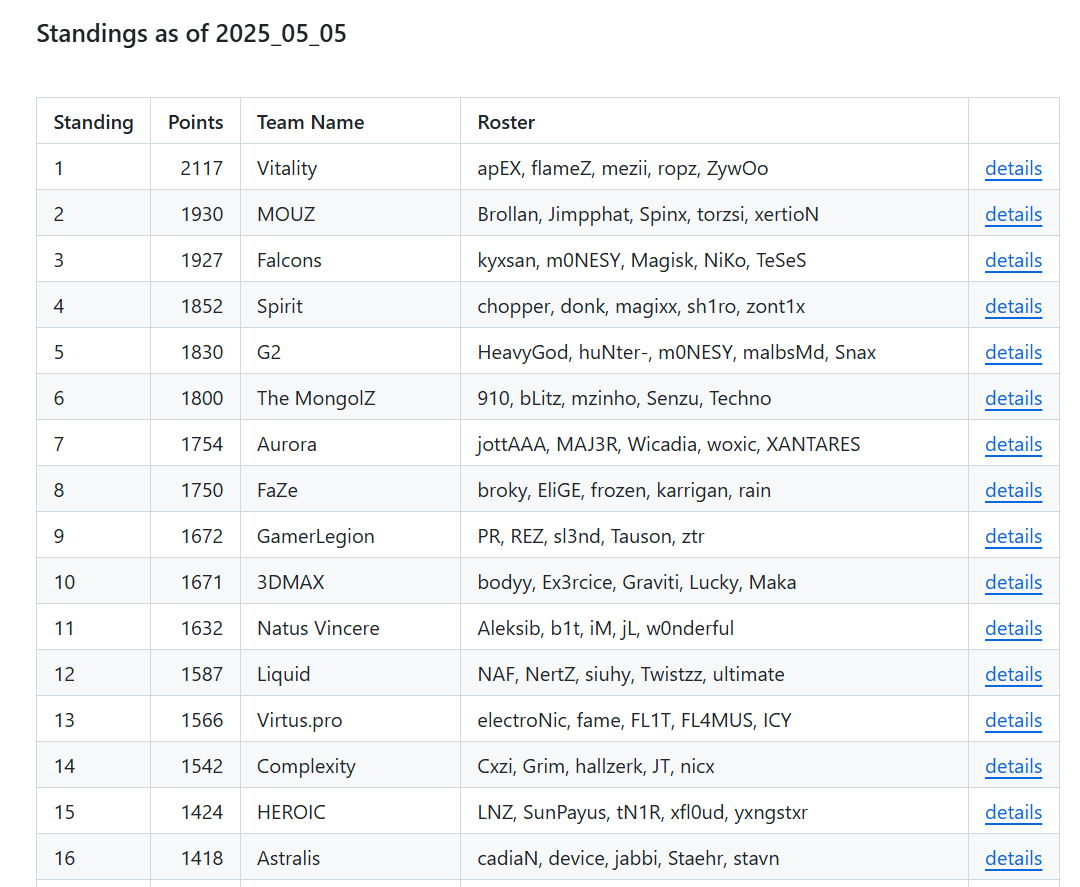Select the MOUZ team name cell
1080x887 pixels.
(351, 214)
